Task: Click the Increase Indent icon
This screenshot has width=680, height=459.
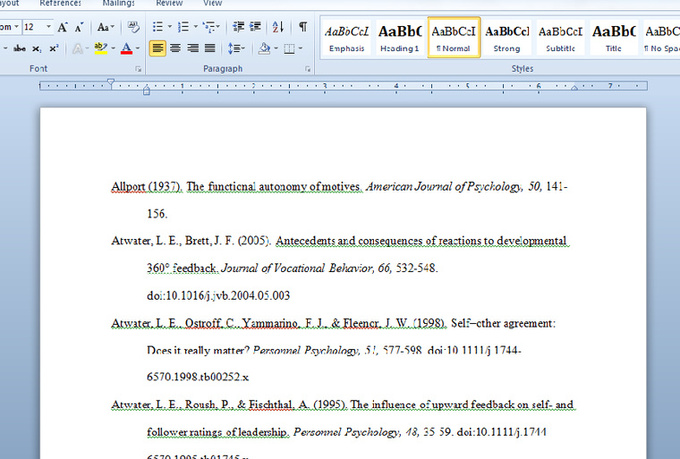Action: click(x=255, y=27)
